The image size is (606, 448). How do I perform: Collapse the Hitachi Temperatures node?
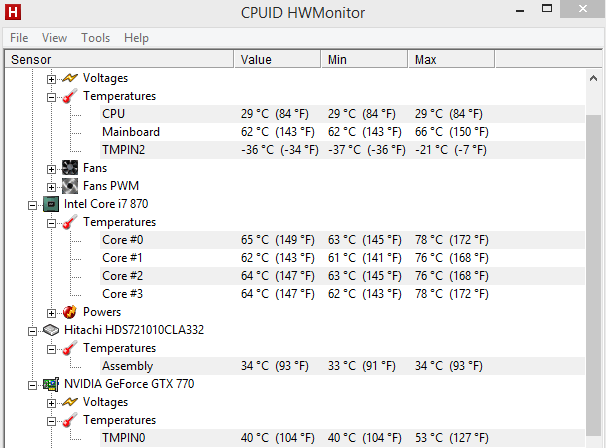coord(51,349)
